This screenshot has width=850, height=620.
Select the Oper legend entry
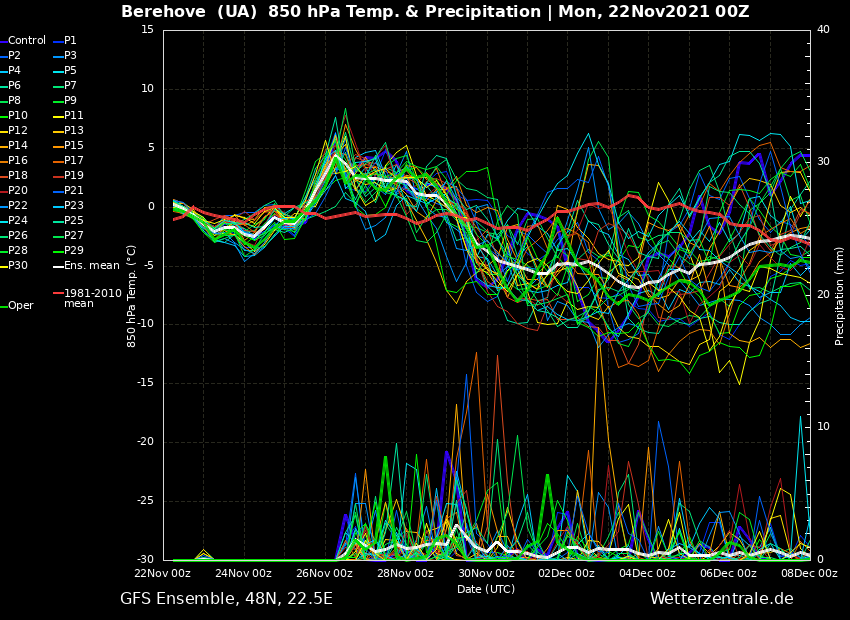pyautogui.click(x=21, y=306)
